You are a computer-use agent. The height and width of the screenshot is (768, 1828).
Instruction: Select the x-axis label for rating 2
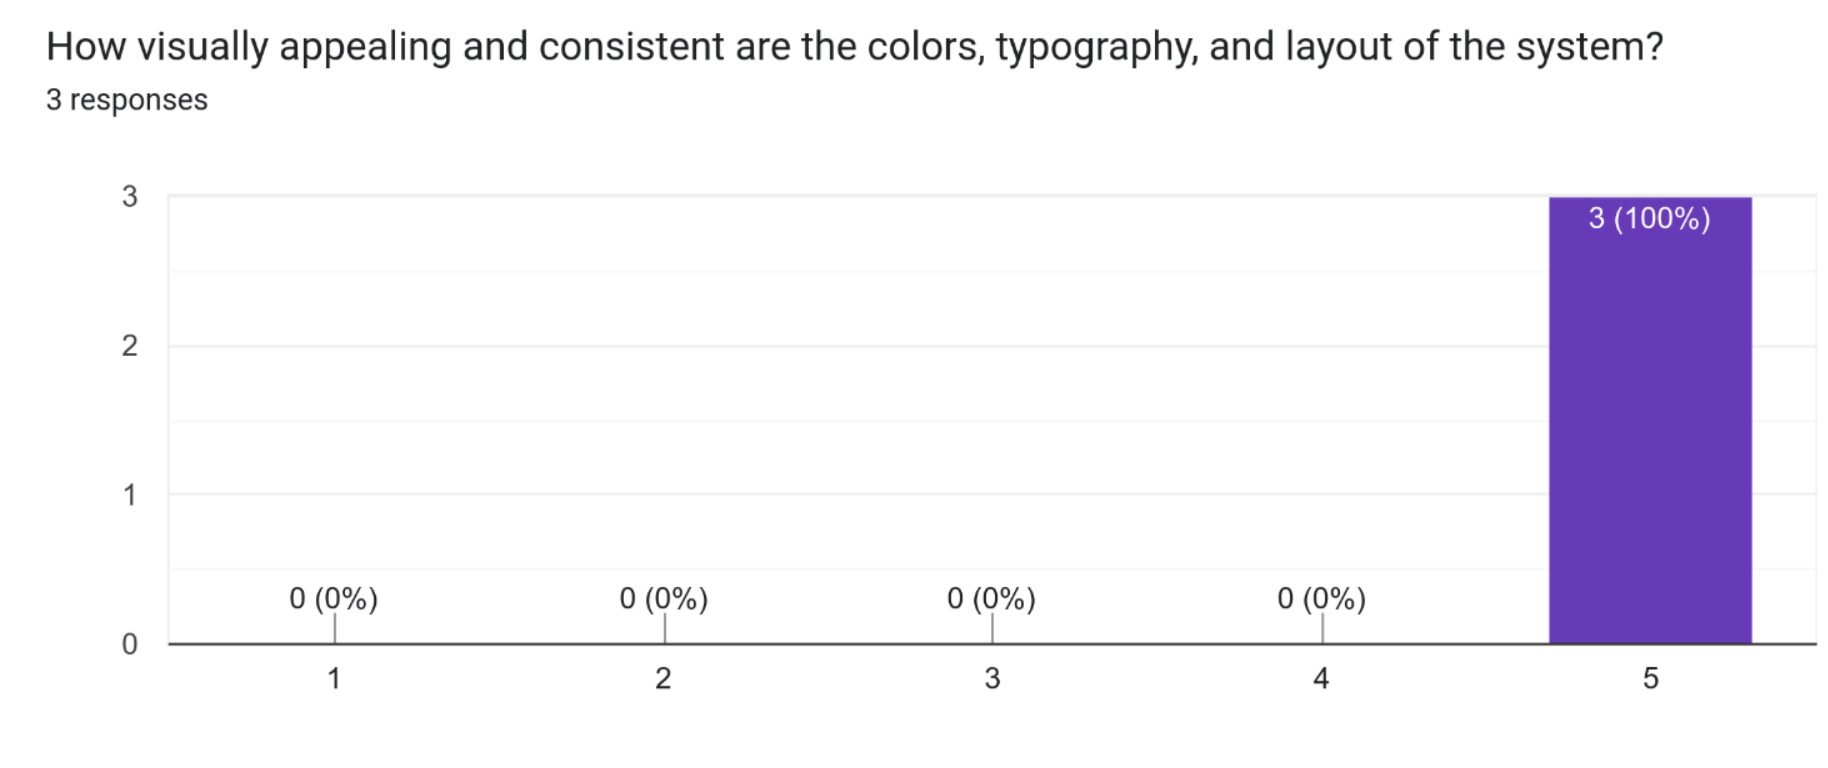coord(663,678)
